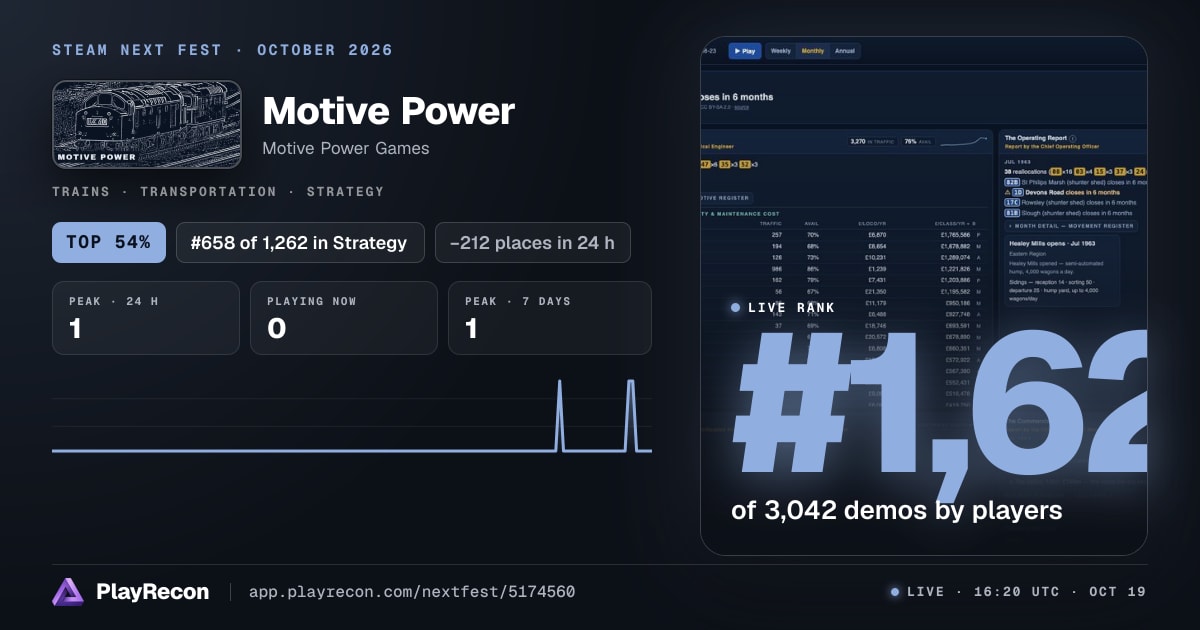Click the Healey Mills opens · Jul 1963 heading
1200x630 pixels.
tap(1052, 243)
